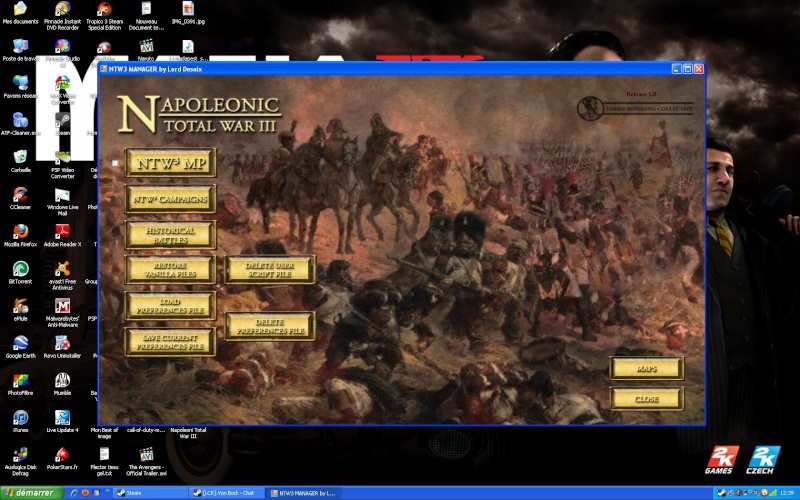The height and width of the screenshot is (500, 800).
Task: Click Delete Preferences File button
Action: tap(269, 326)
